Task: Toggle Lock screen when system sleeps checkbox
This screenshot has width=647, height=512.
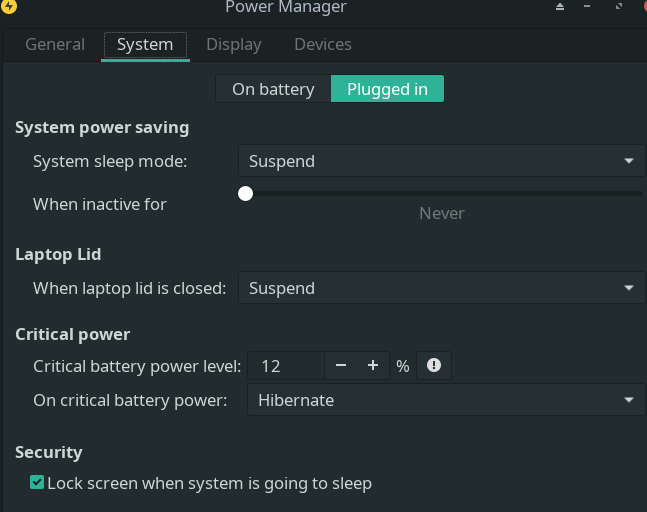Action: pos(37,483)
